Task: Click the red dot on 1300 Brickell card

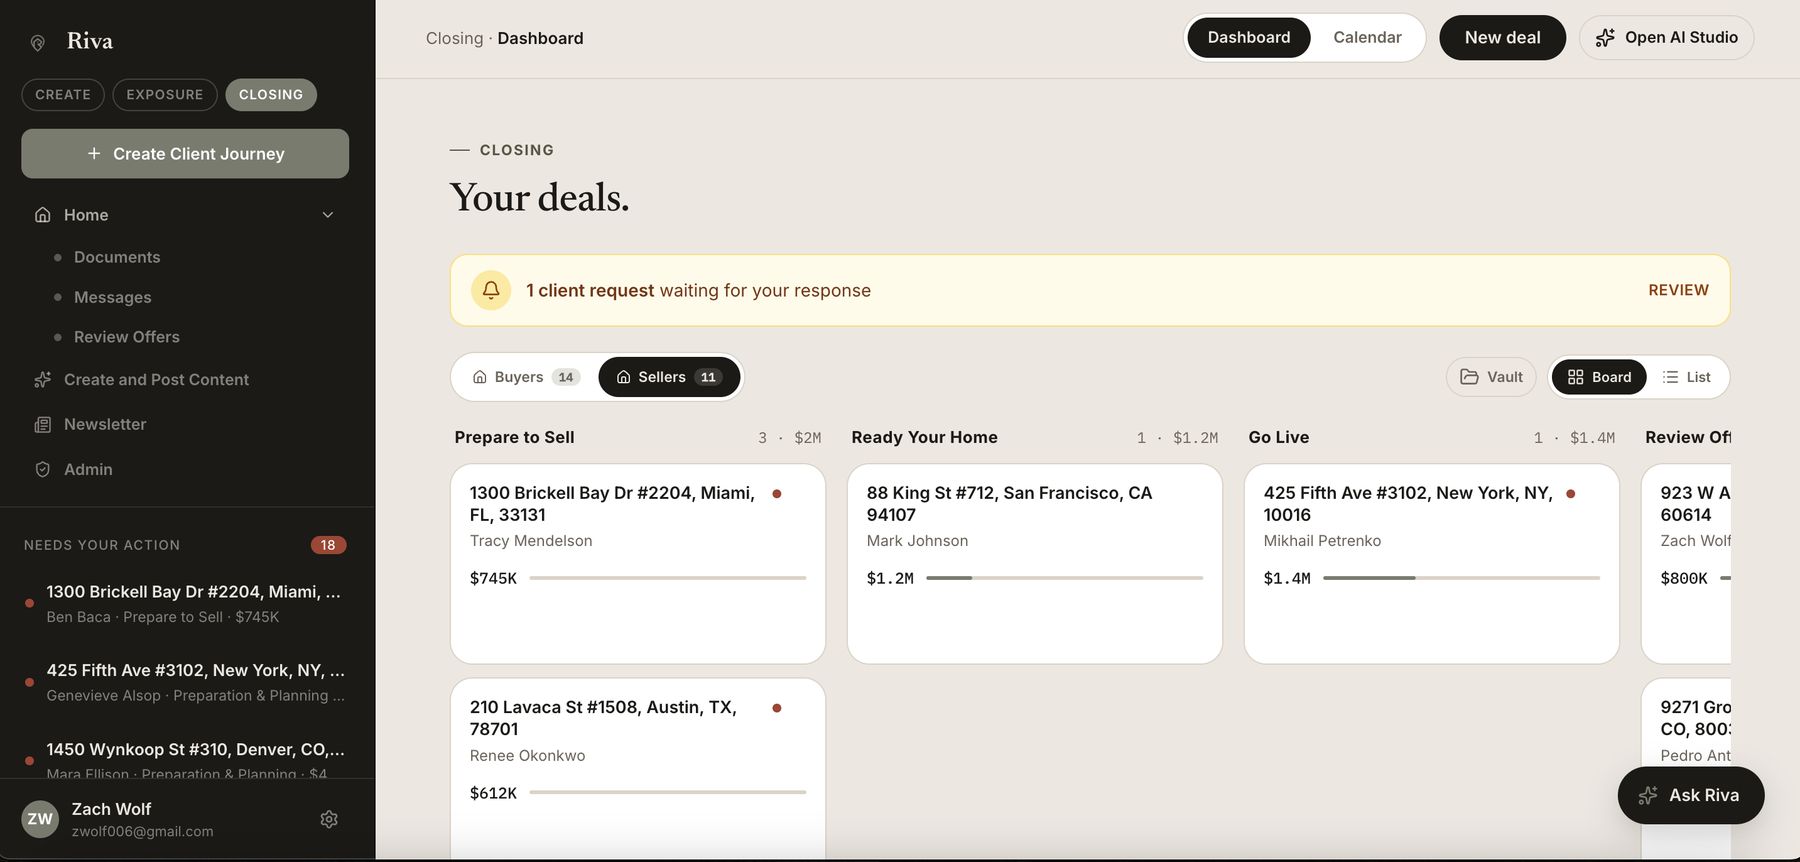Action: [x=777, y=493]
